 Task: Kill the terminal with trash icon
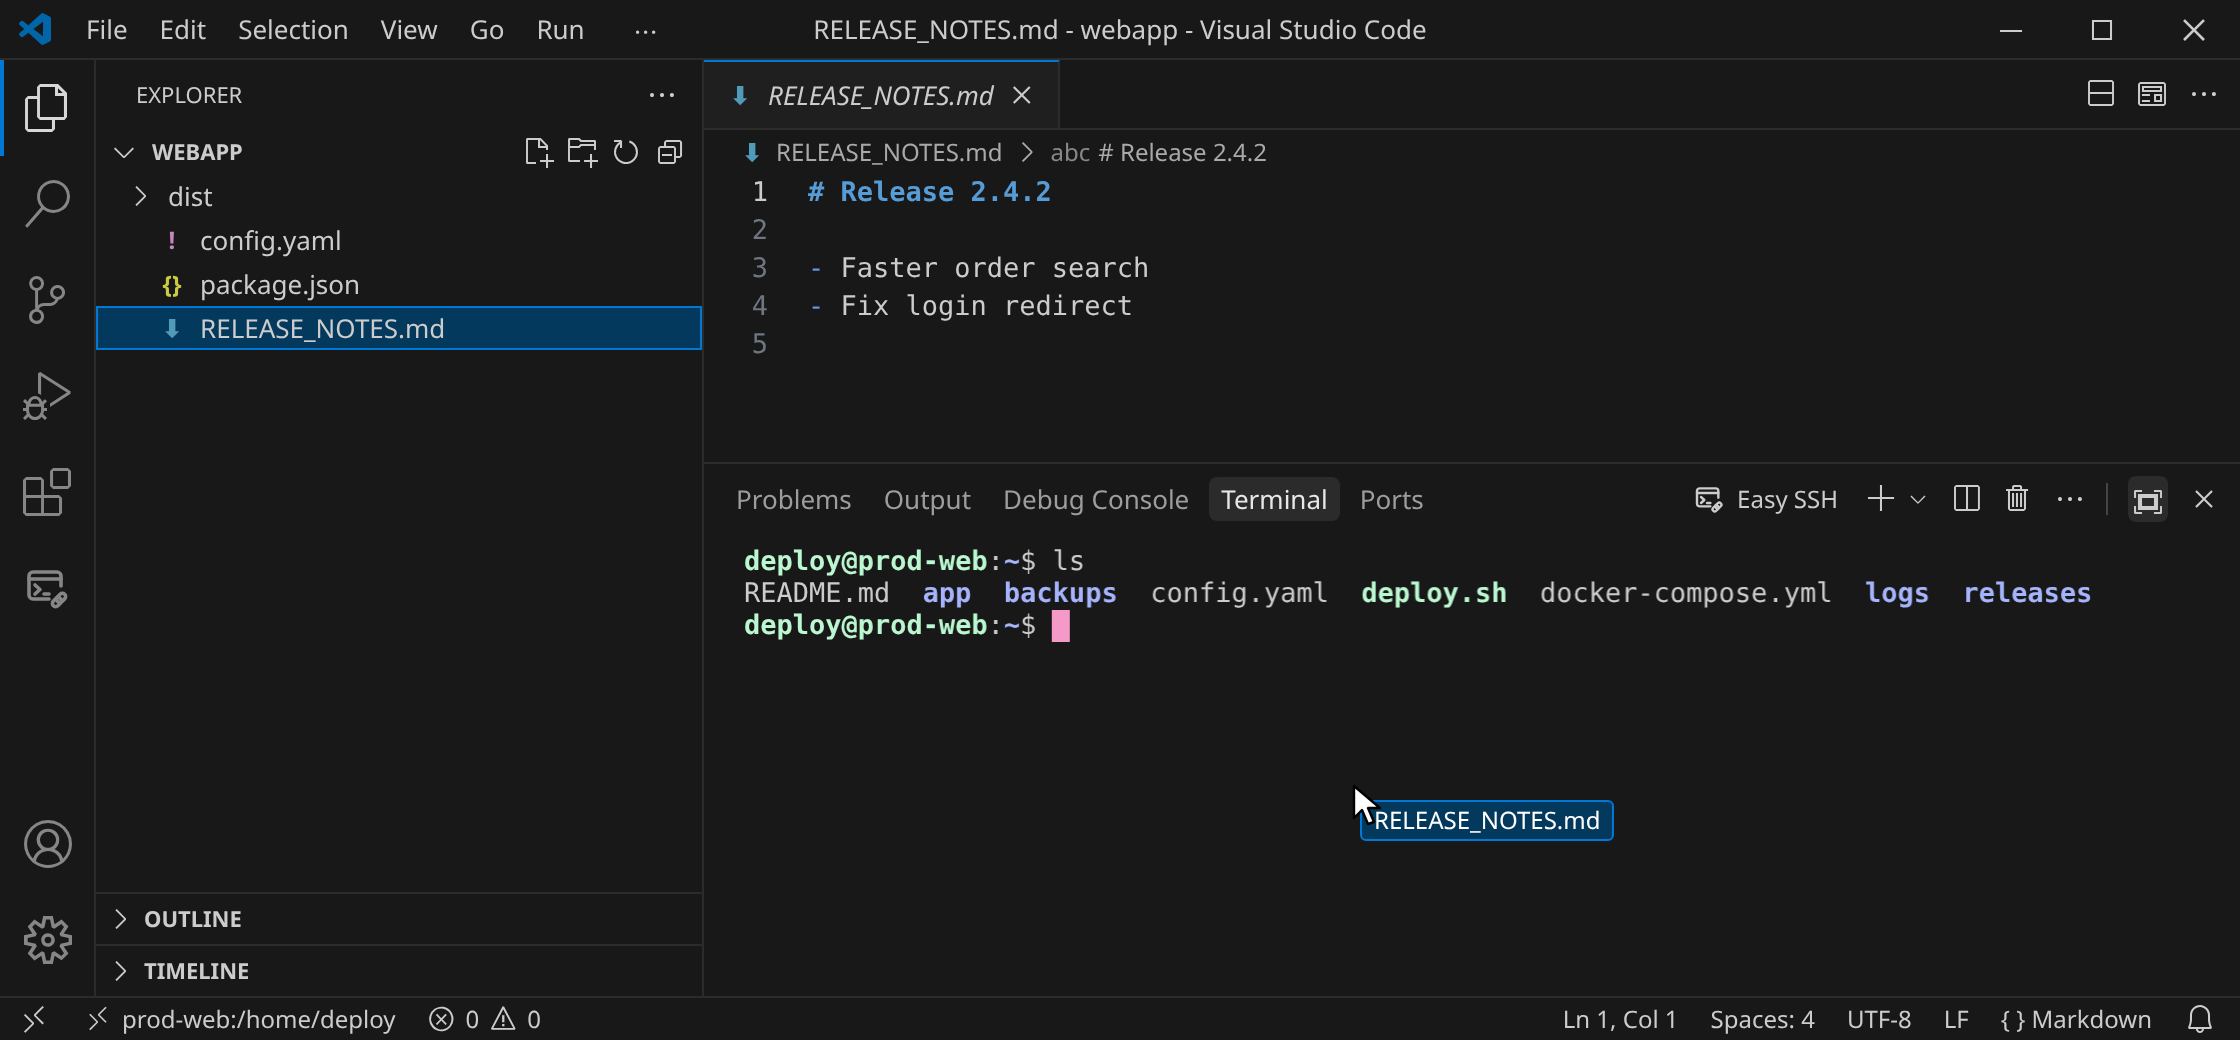[x=2017, y=499]
